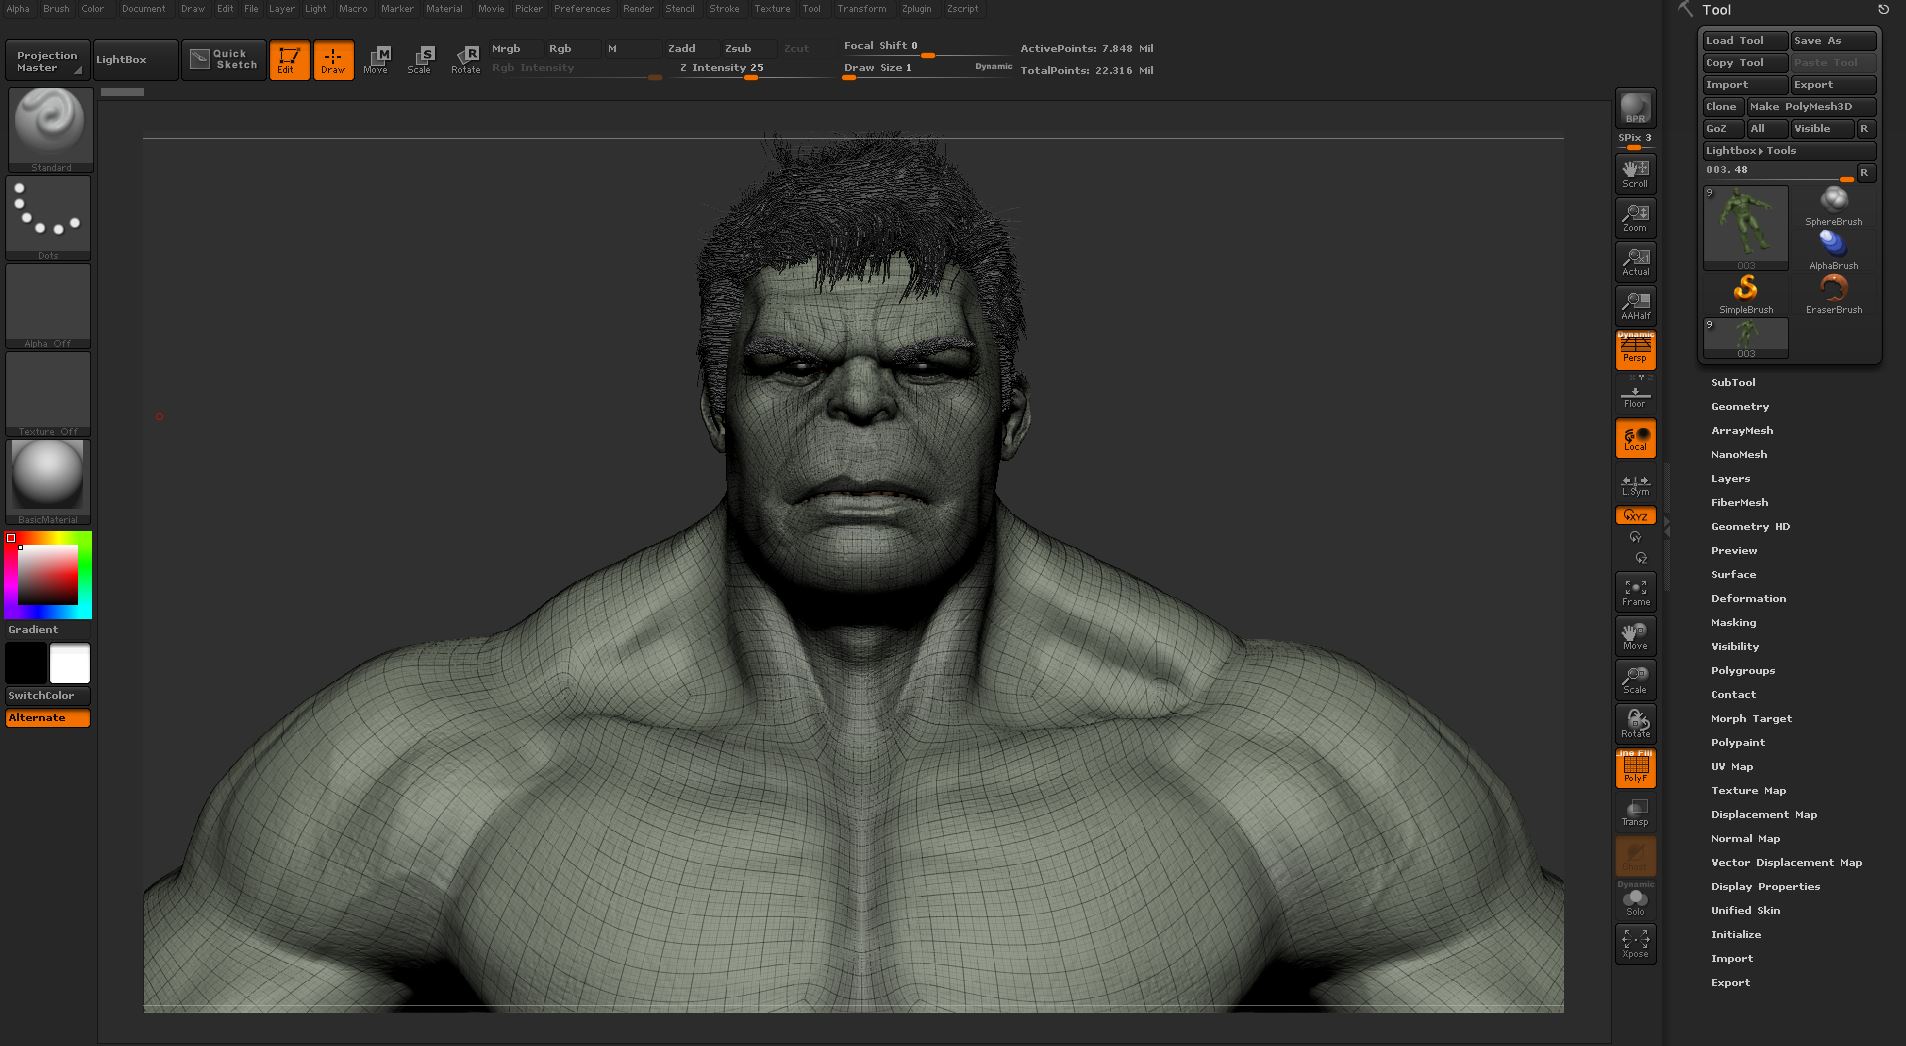Screen dimensions: 1906x1046
Task: Expand the SubTool section
Action: click(1733, 382)
